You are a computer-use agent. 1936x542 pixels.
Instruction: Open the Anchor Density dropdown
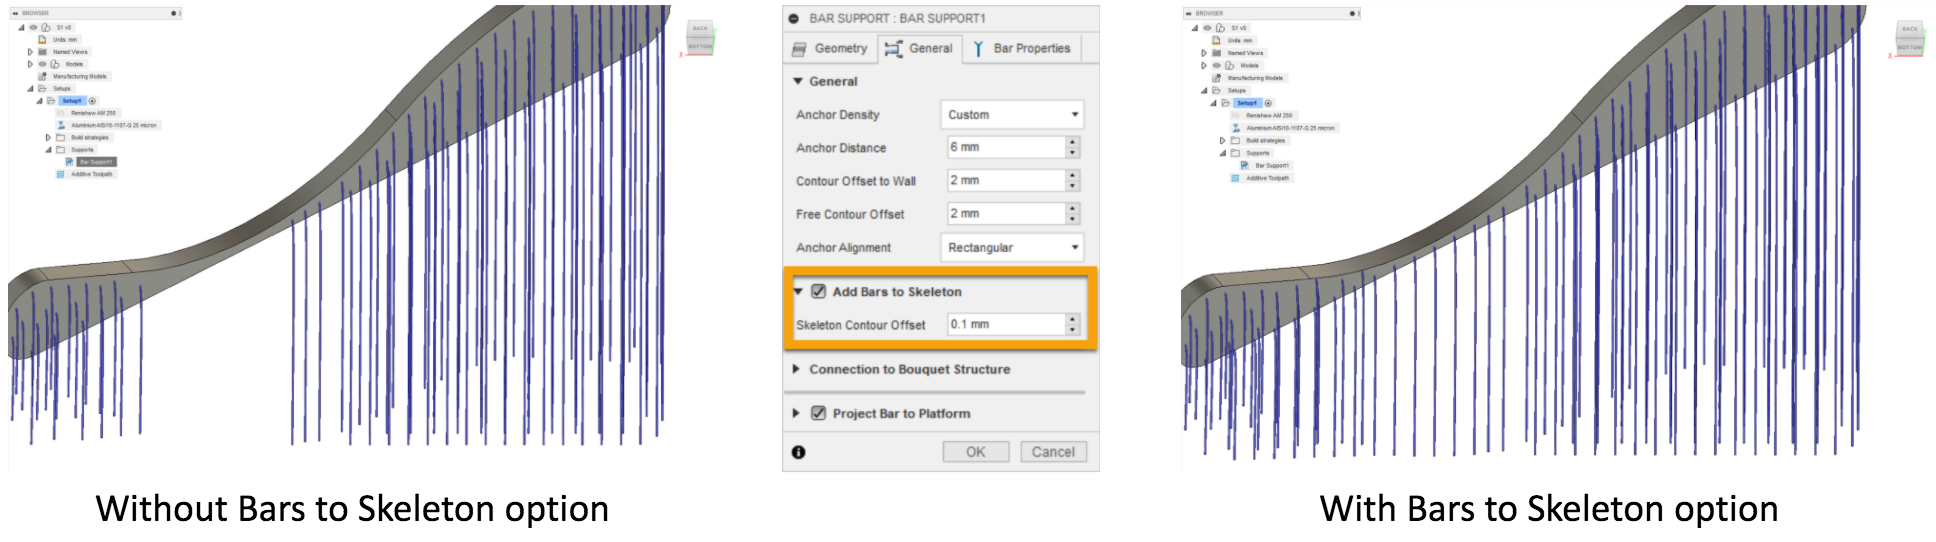pyautogui.click(x=1012, y=114)
